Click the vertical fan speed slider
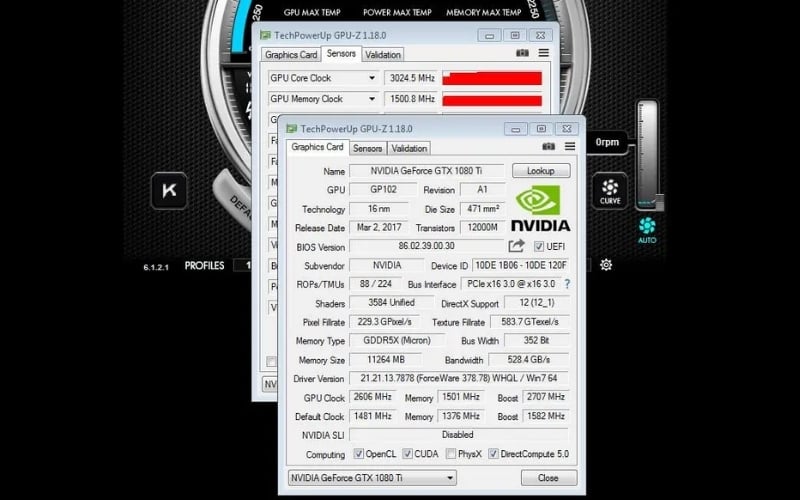Viewport: 800px width, 500px height. click(647, 155)
